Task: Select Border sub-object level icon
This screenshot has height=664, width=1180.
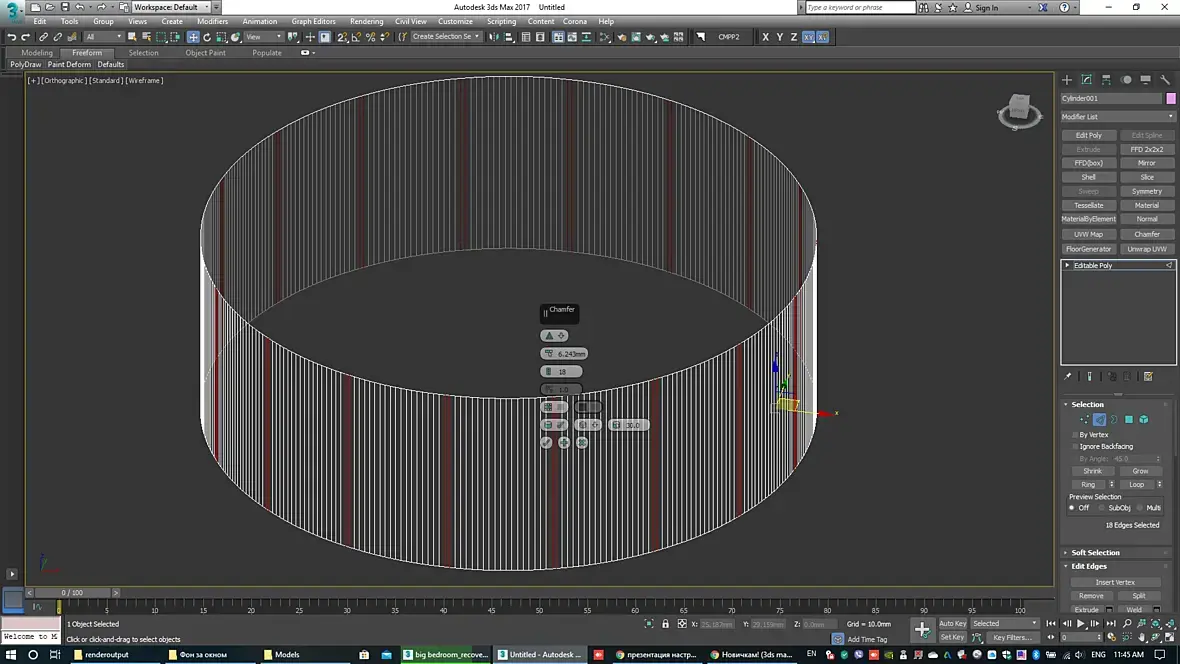Action: (1114, 419)
